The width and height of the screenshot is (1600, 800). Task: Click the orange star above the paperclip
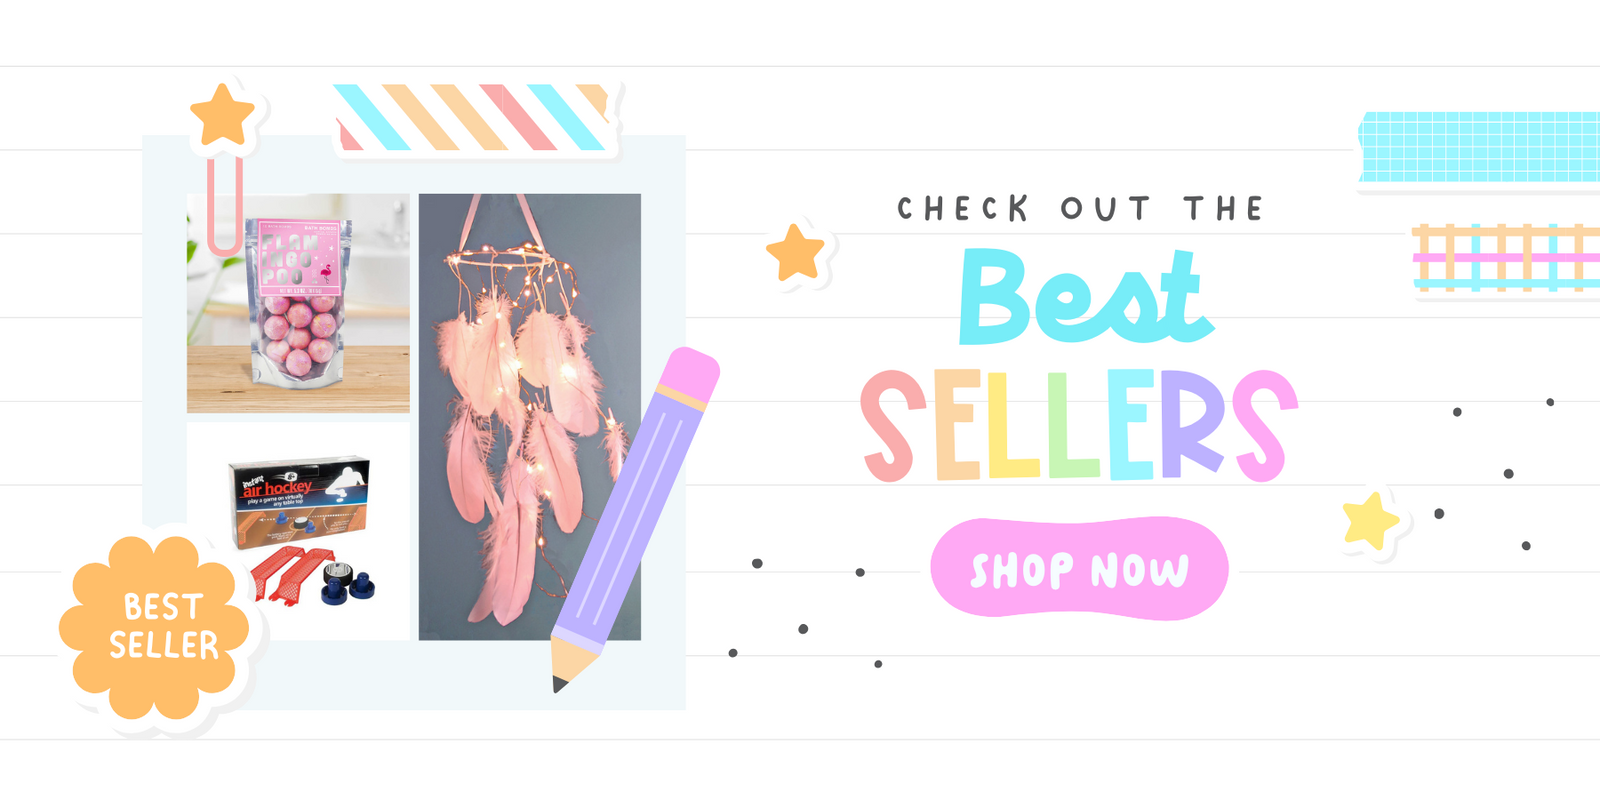click(x=222, y=116)
